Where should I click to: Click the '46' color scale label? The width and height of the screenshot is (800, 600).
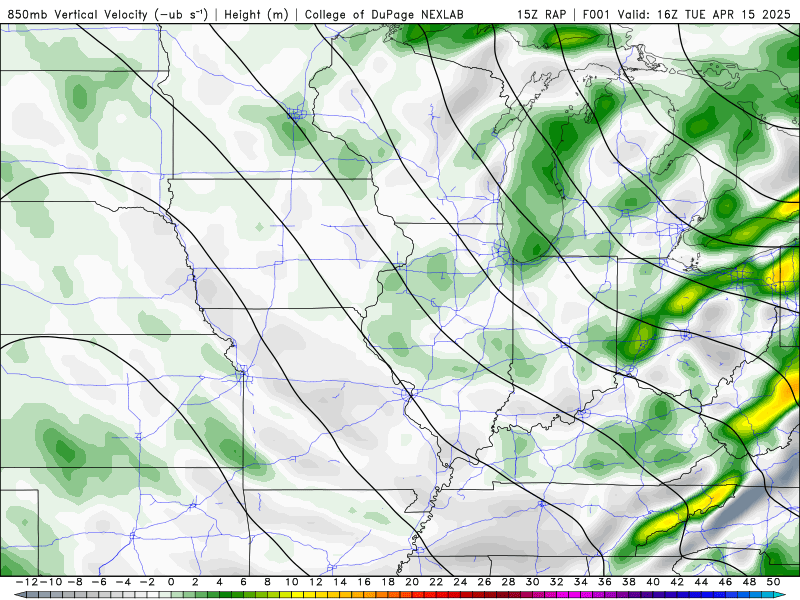click(725, 582)
